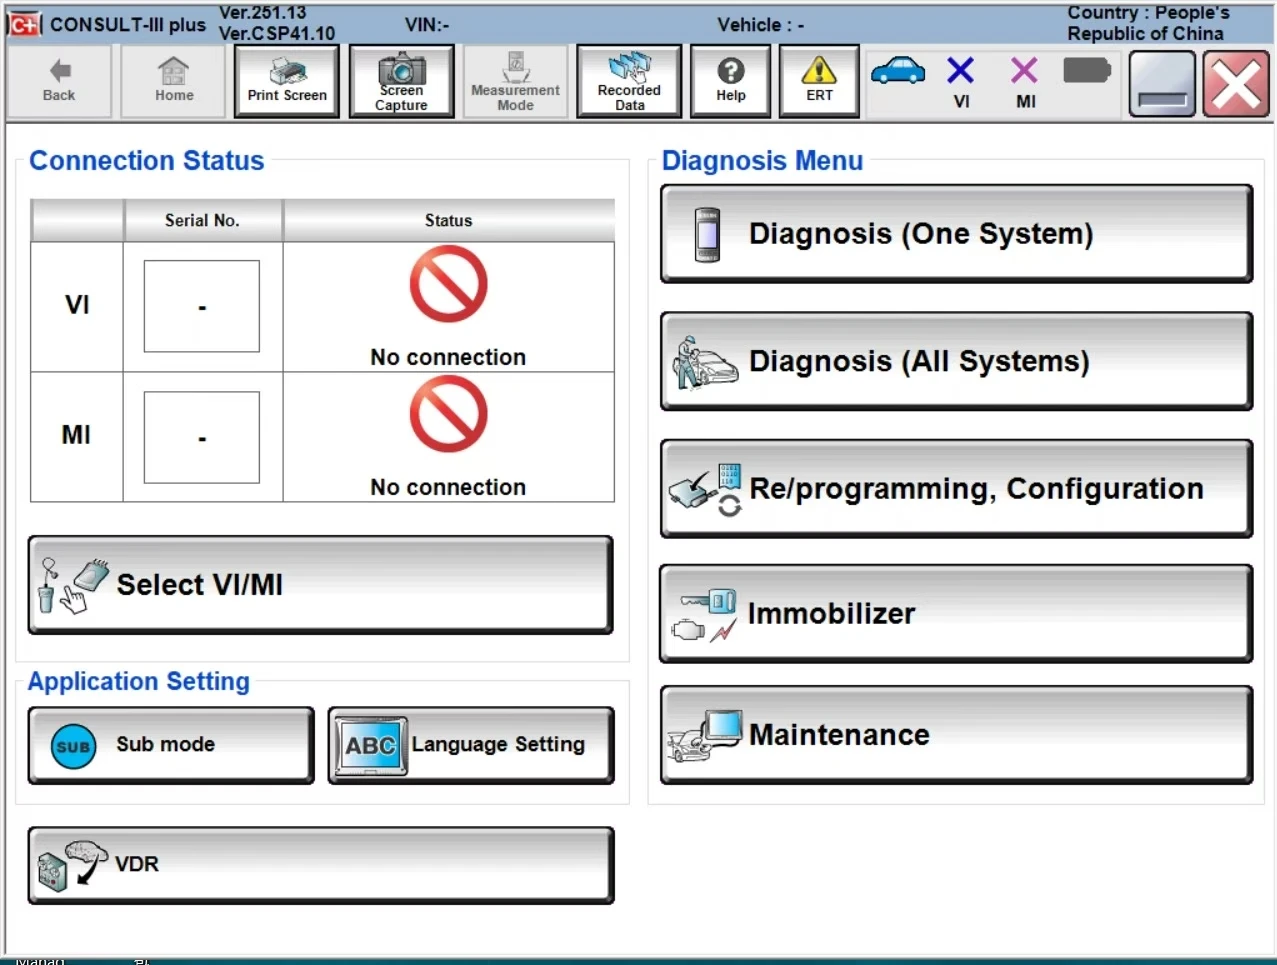Click the blue SUB circle icon
Screen dimensions: 1277x965
point(73,746)
